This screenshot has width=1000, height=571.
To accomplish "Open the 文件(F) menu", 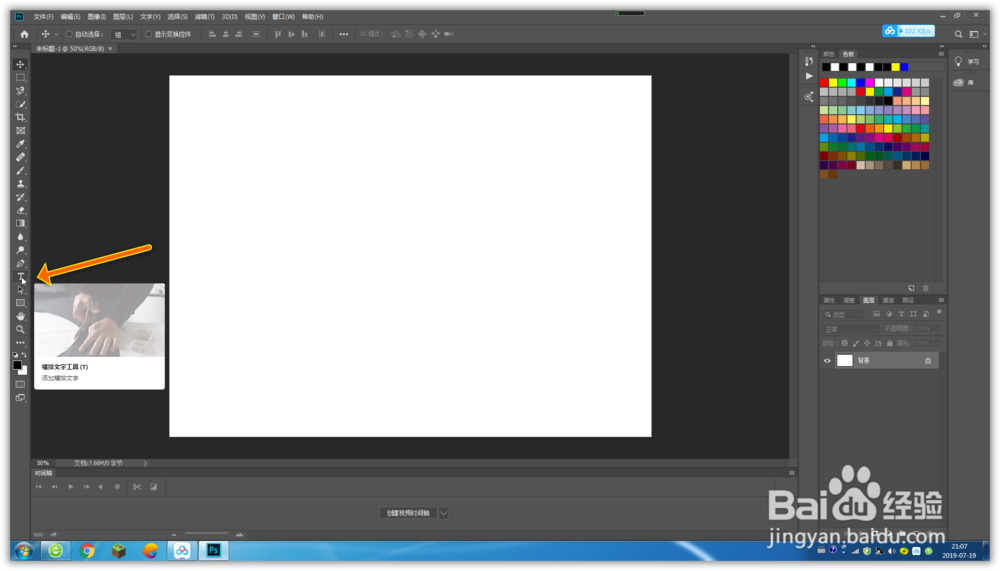I will coord(43,17).
